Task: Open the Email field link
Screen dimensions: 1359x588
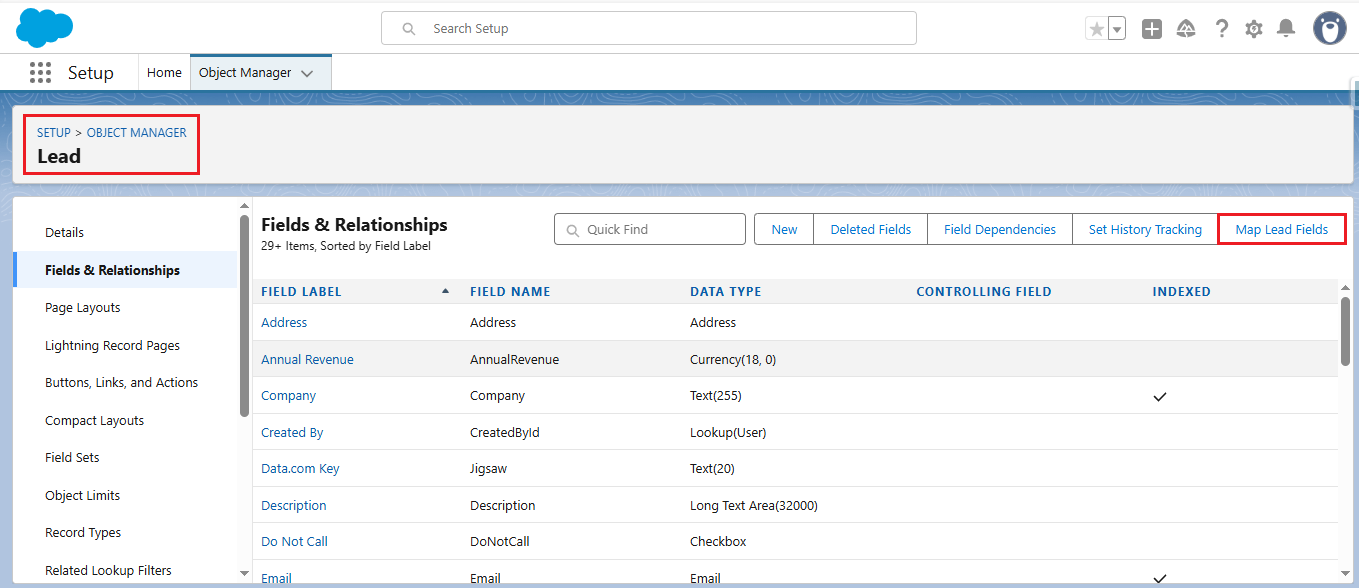Action: coord(276,578)
